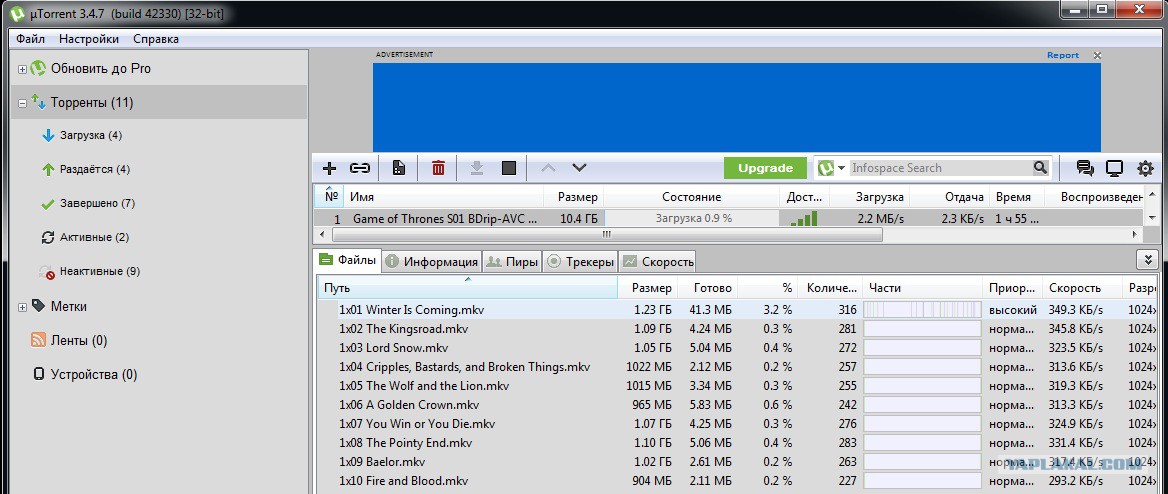
Task: Switch to the Файлы tab
Action: coord(349,260)
